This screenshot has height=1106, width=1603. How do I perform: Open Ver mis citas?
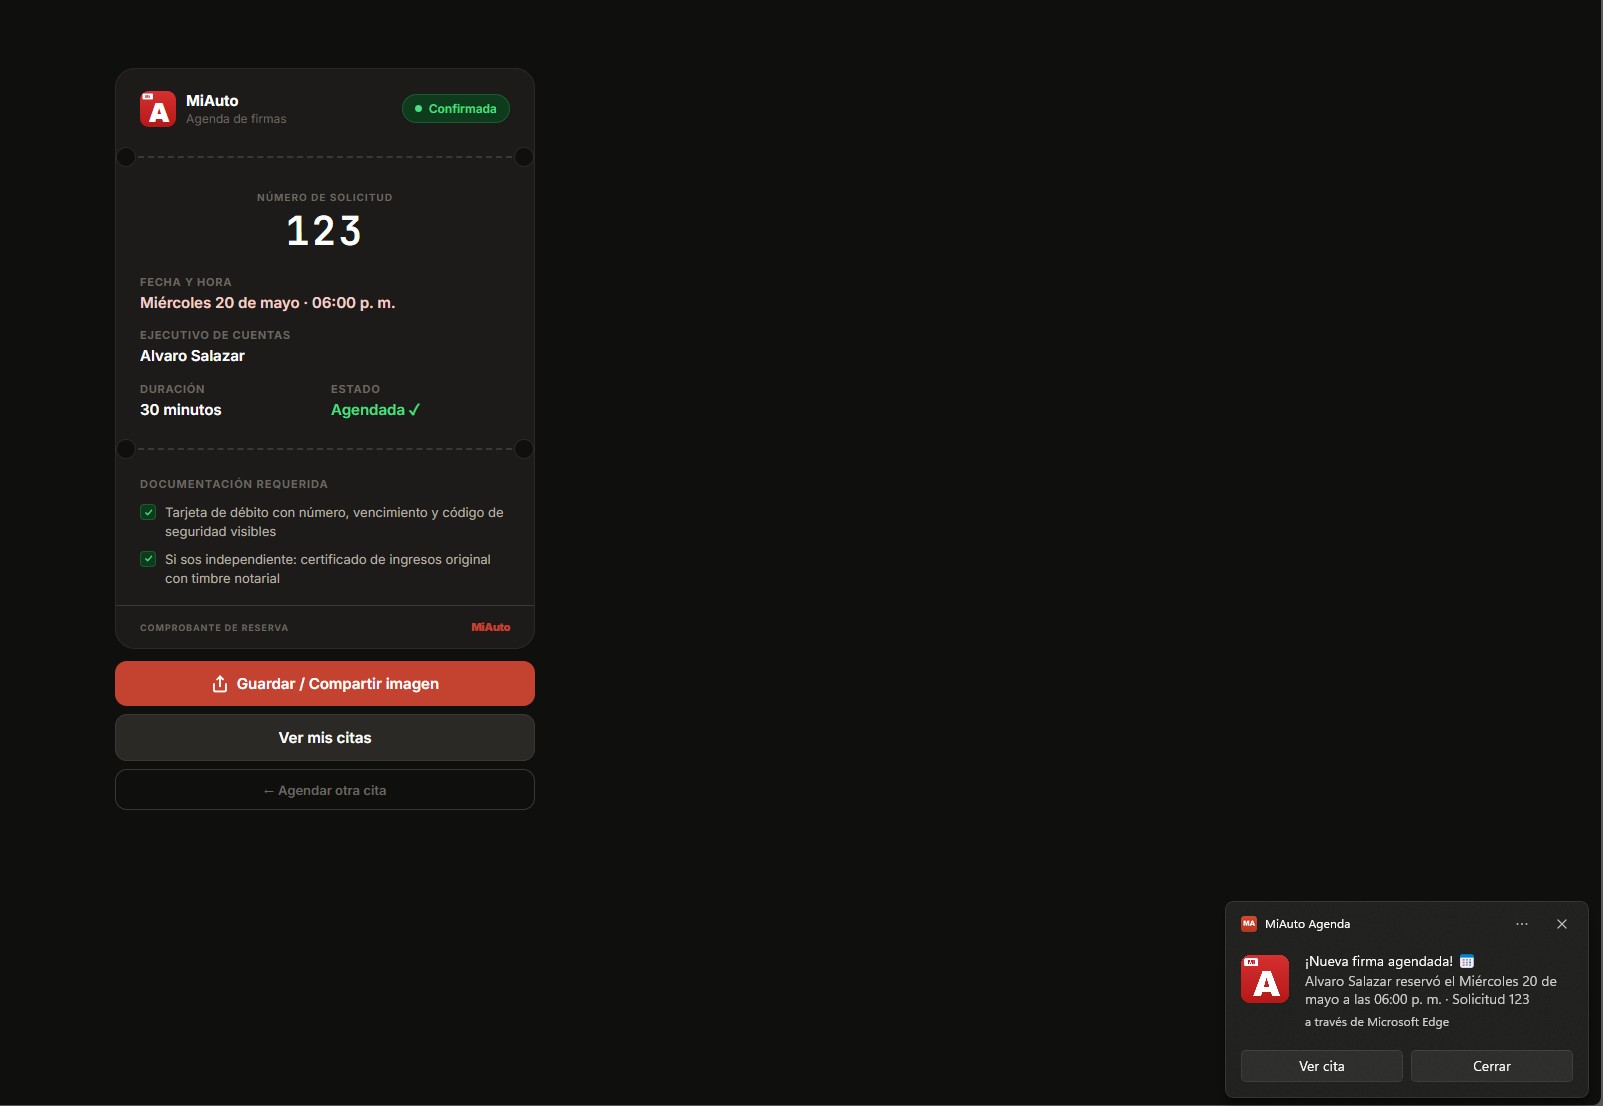coord(325,738)
